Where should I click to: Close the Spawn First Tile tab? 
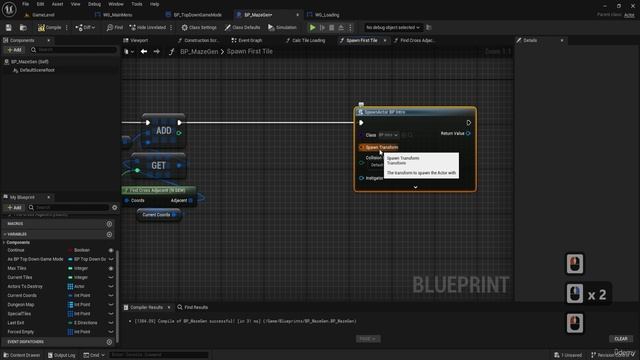(x=385, y=40)
